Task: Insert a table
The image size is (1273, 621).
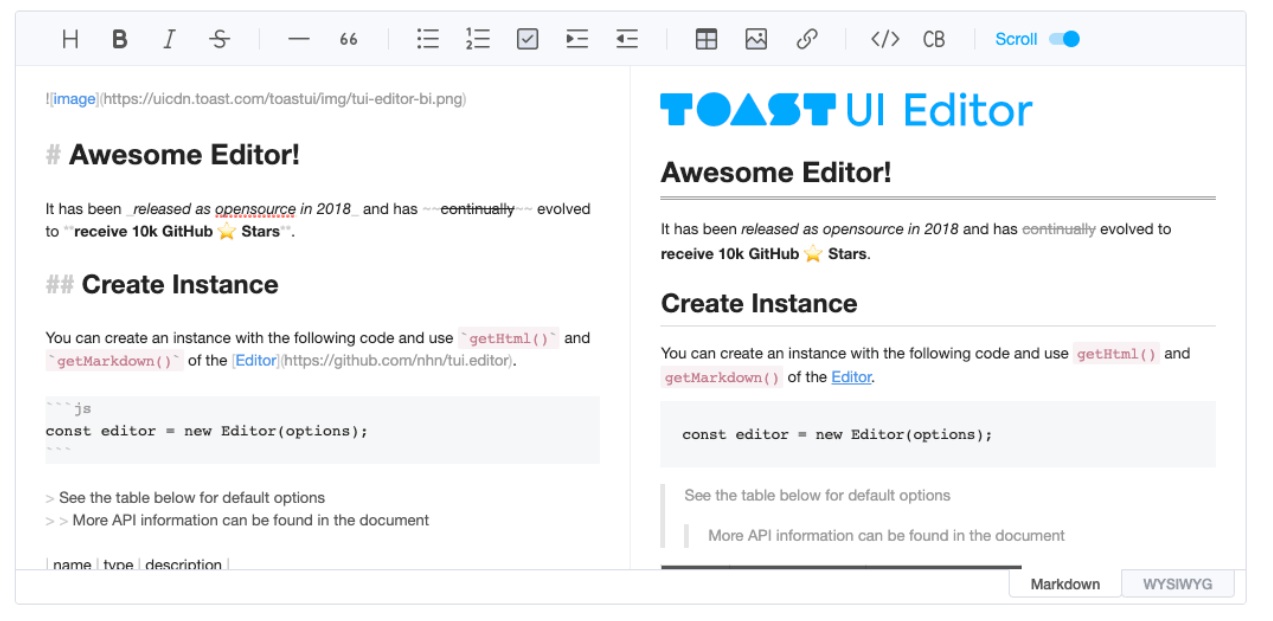Action: coord(706,39)
